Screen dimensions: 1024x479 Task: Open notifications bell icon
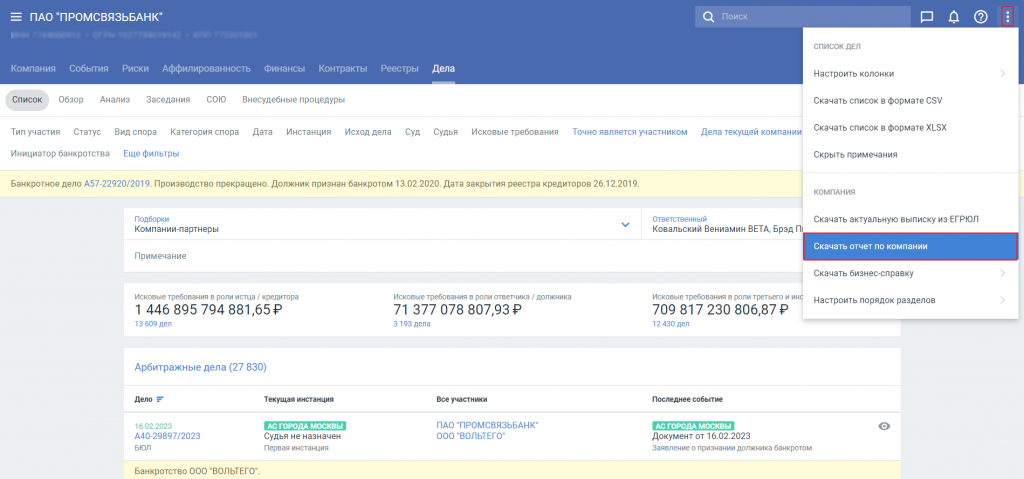pyautogui.click(x=953, y=17)
